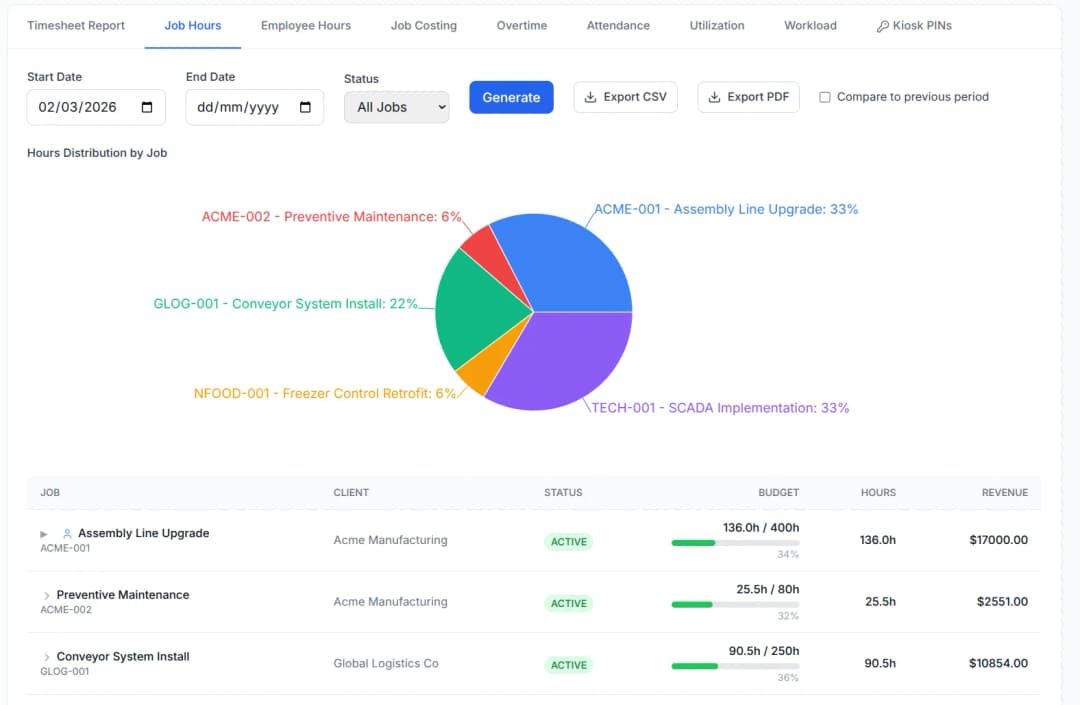Enable Compare to previous period

pyautogui.click(x=824, y=97)
